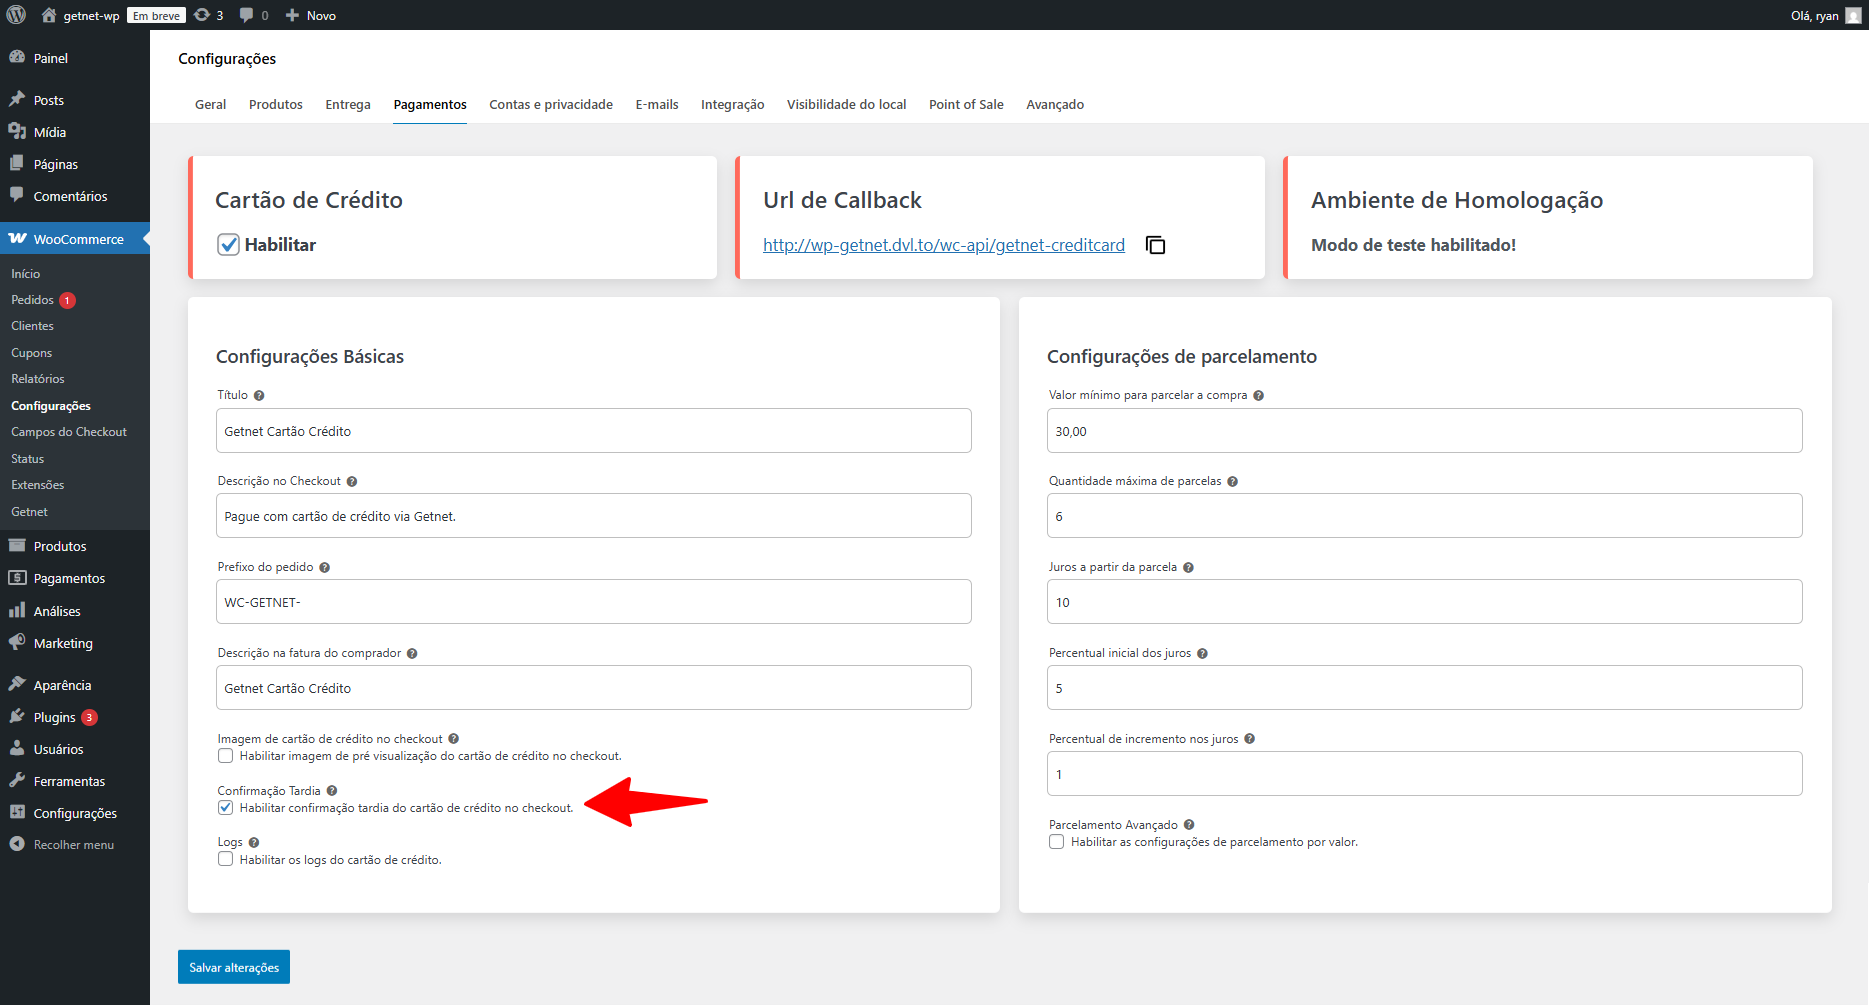This screenshot has height=1005, width=1869.
Task: Switch to the Avançado tab
Action: coord(1055,104)
